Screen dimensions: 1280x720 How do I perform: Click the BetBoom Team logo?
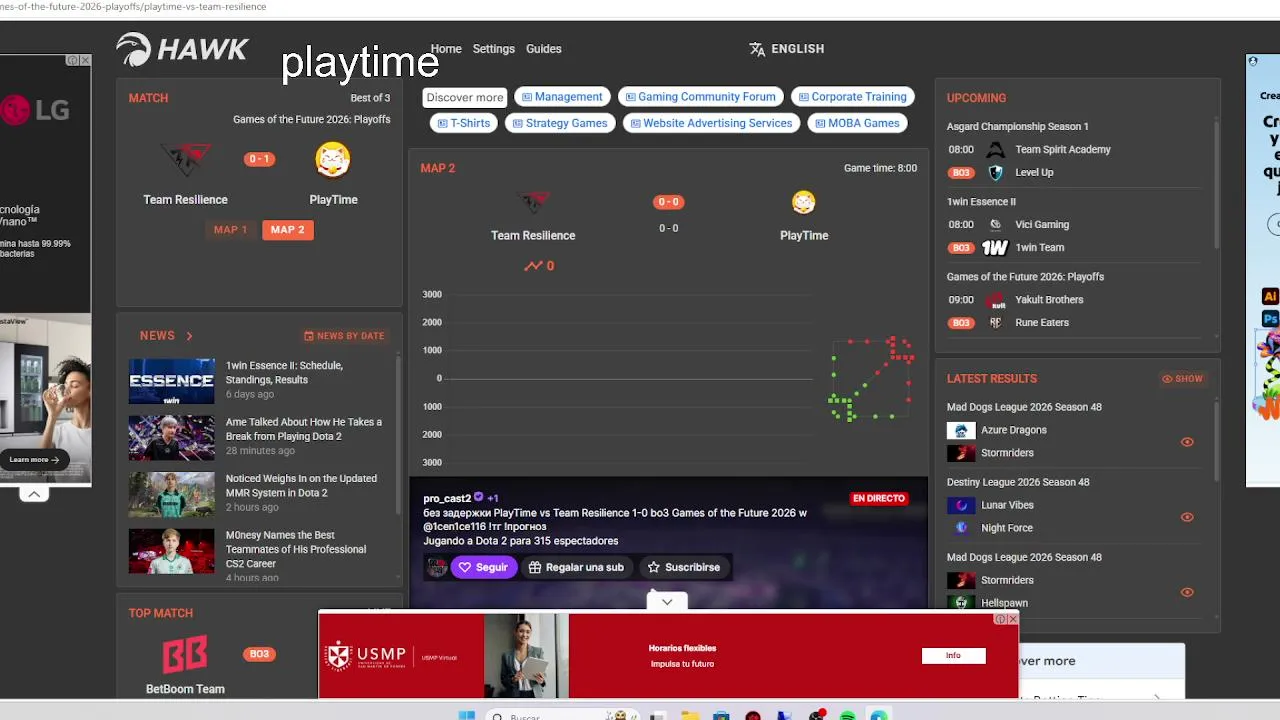click(185, 654)
